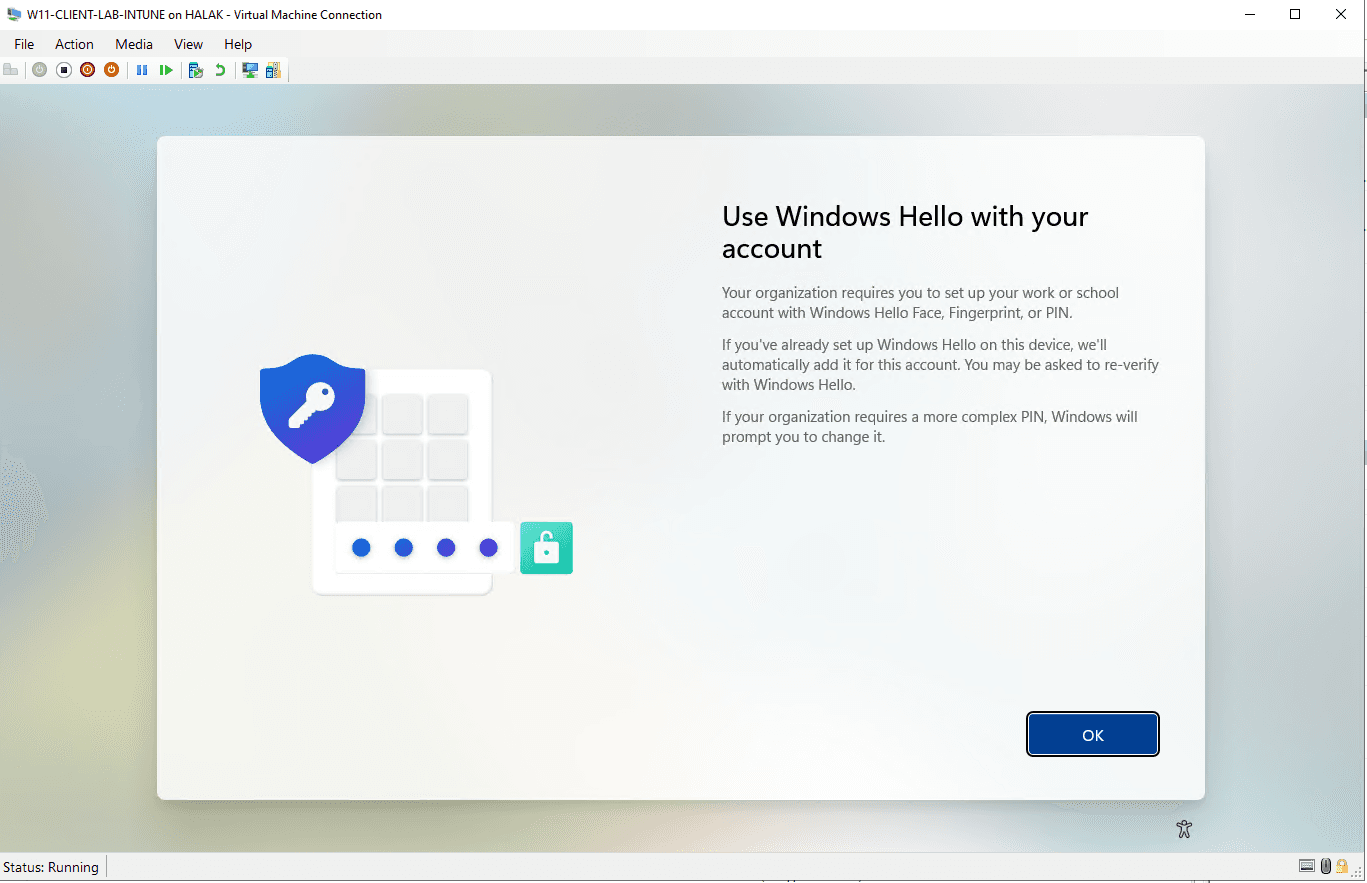Open the Help menu
1367x883 pixels.
coord(238,44)
